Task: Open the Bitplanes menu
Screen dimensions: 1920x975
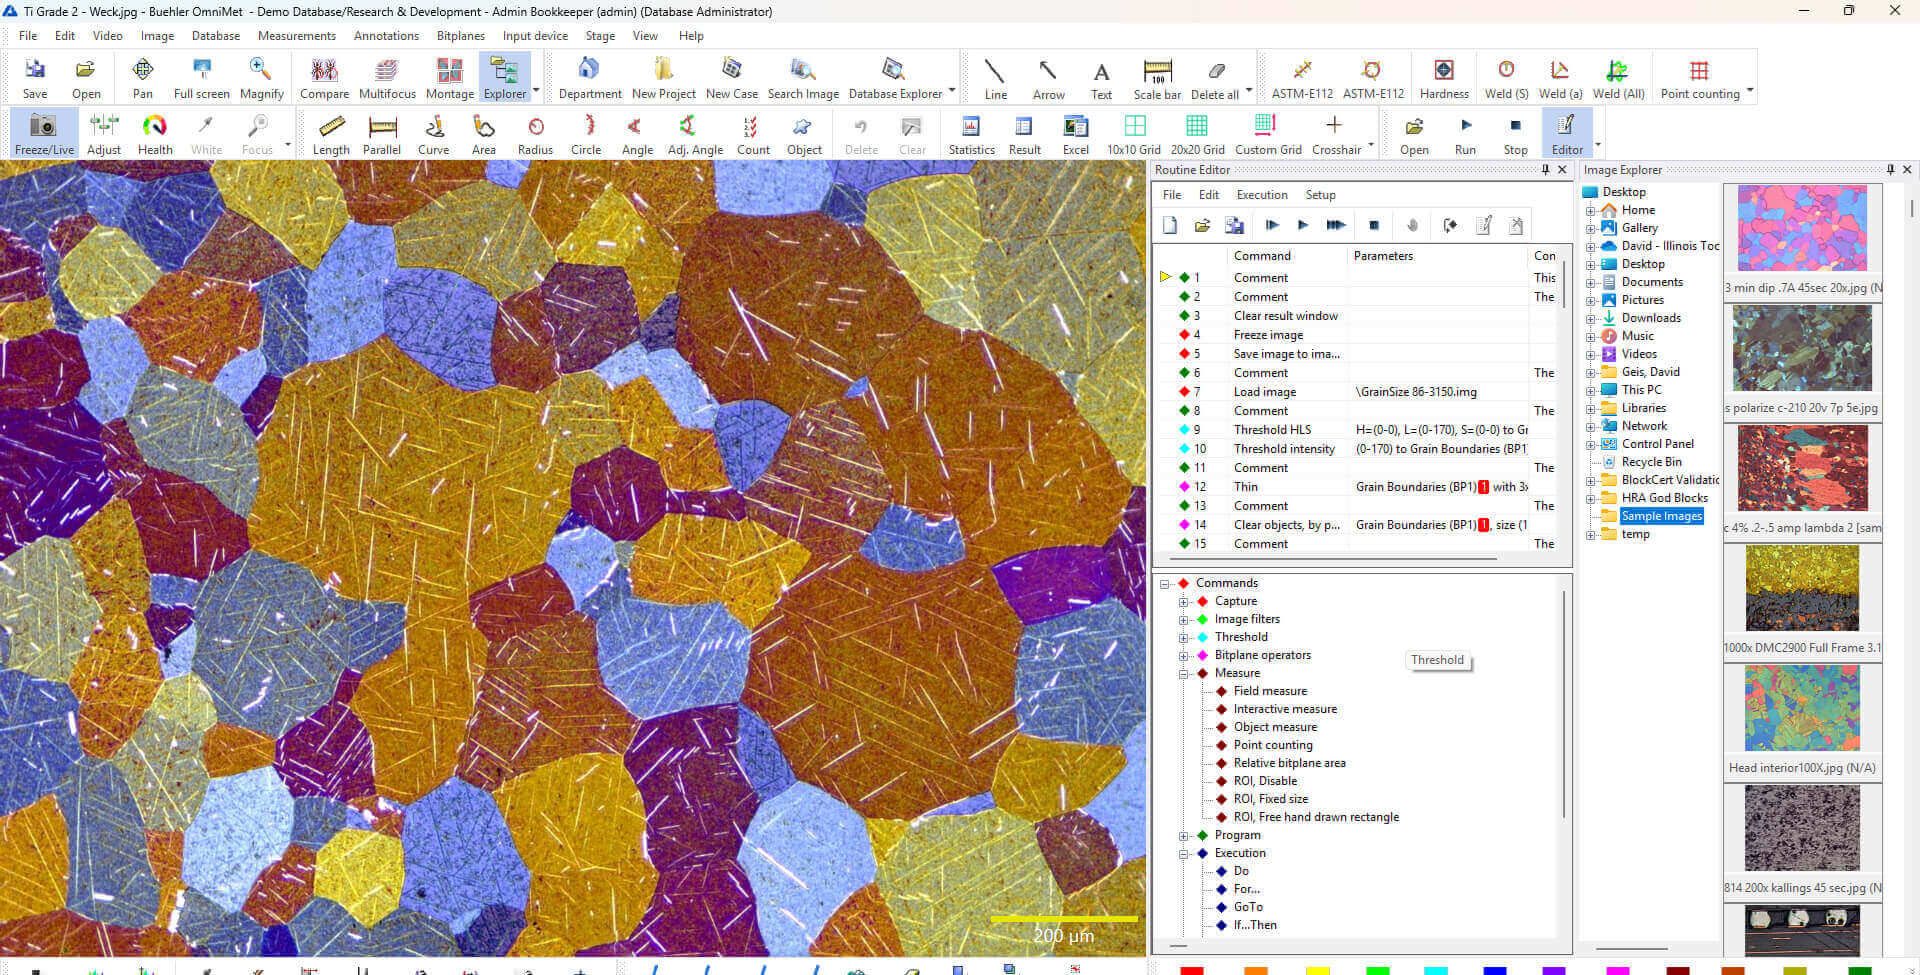Action: (460, 36)
